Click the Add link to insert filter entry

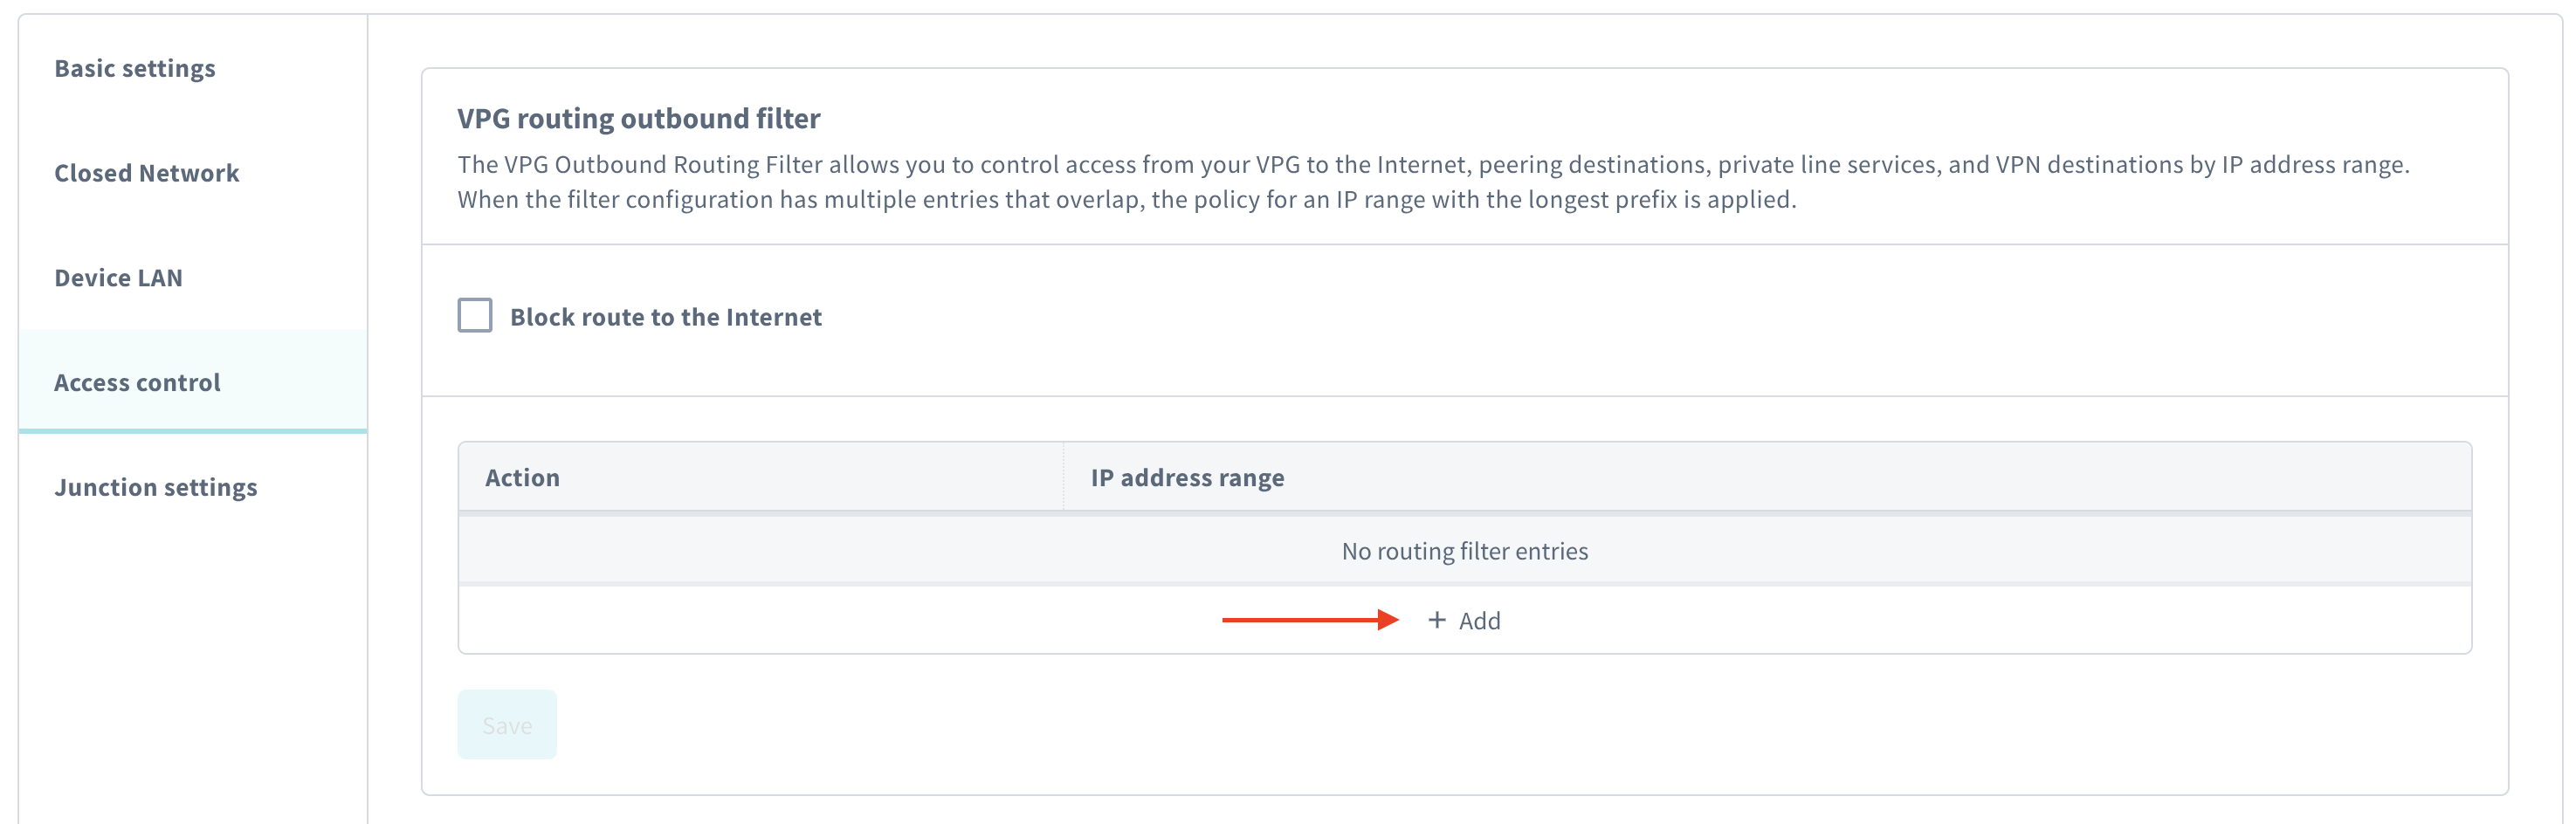click(x=1478, y=620)
